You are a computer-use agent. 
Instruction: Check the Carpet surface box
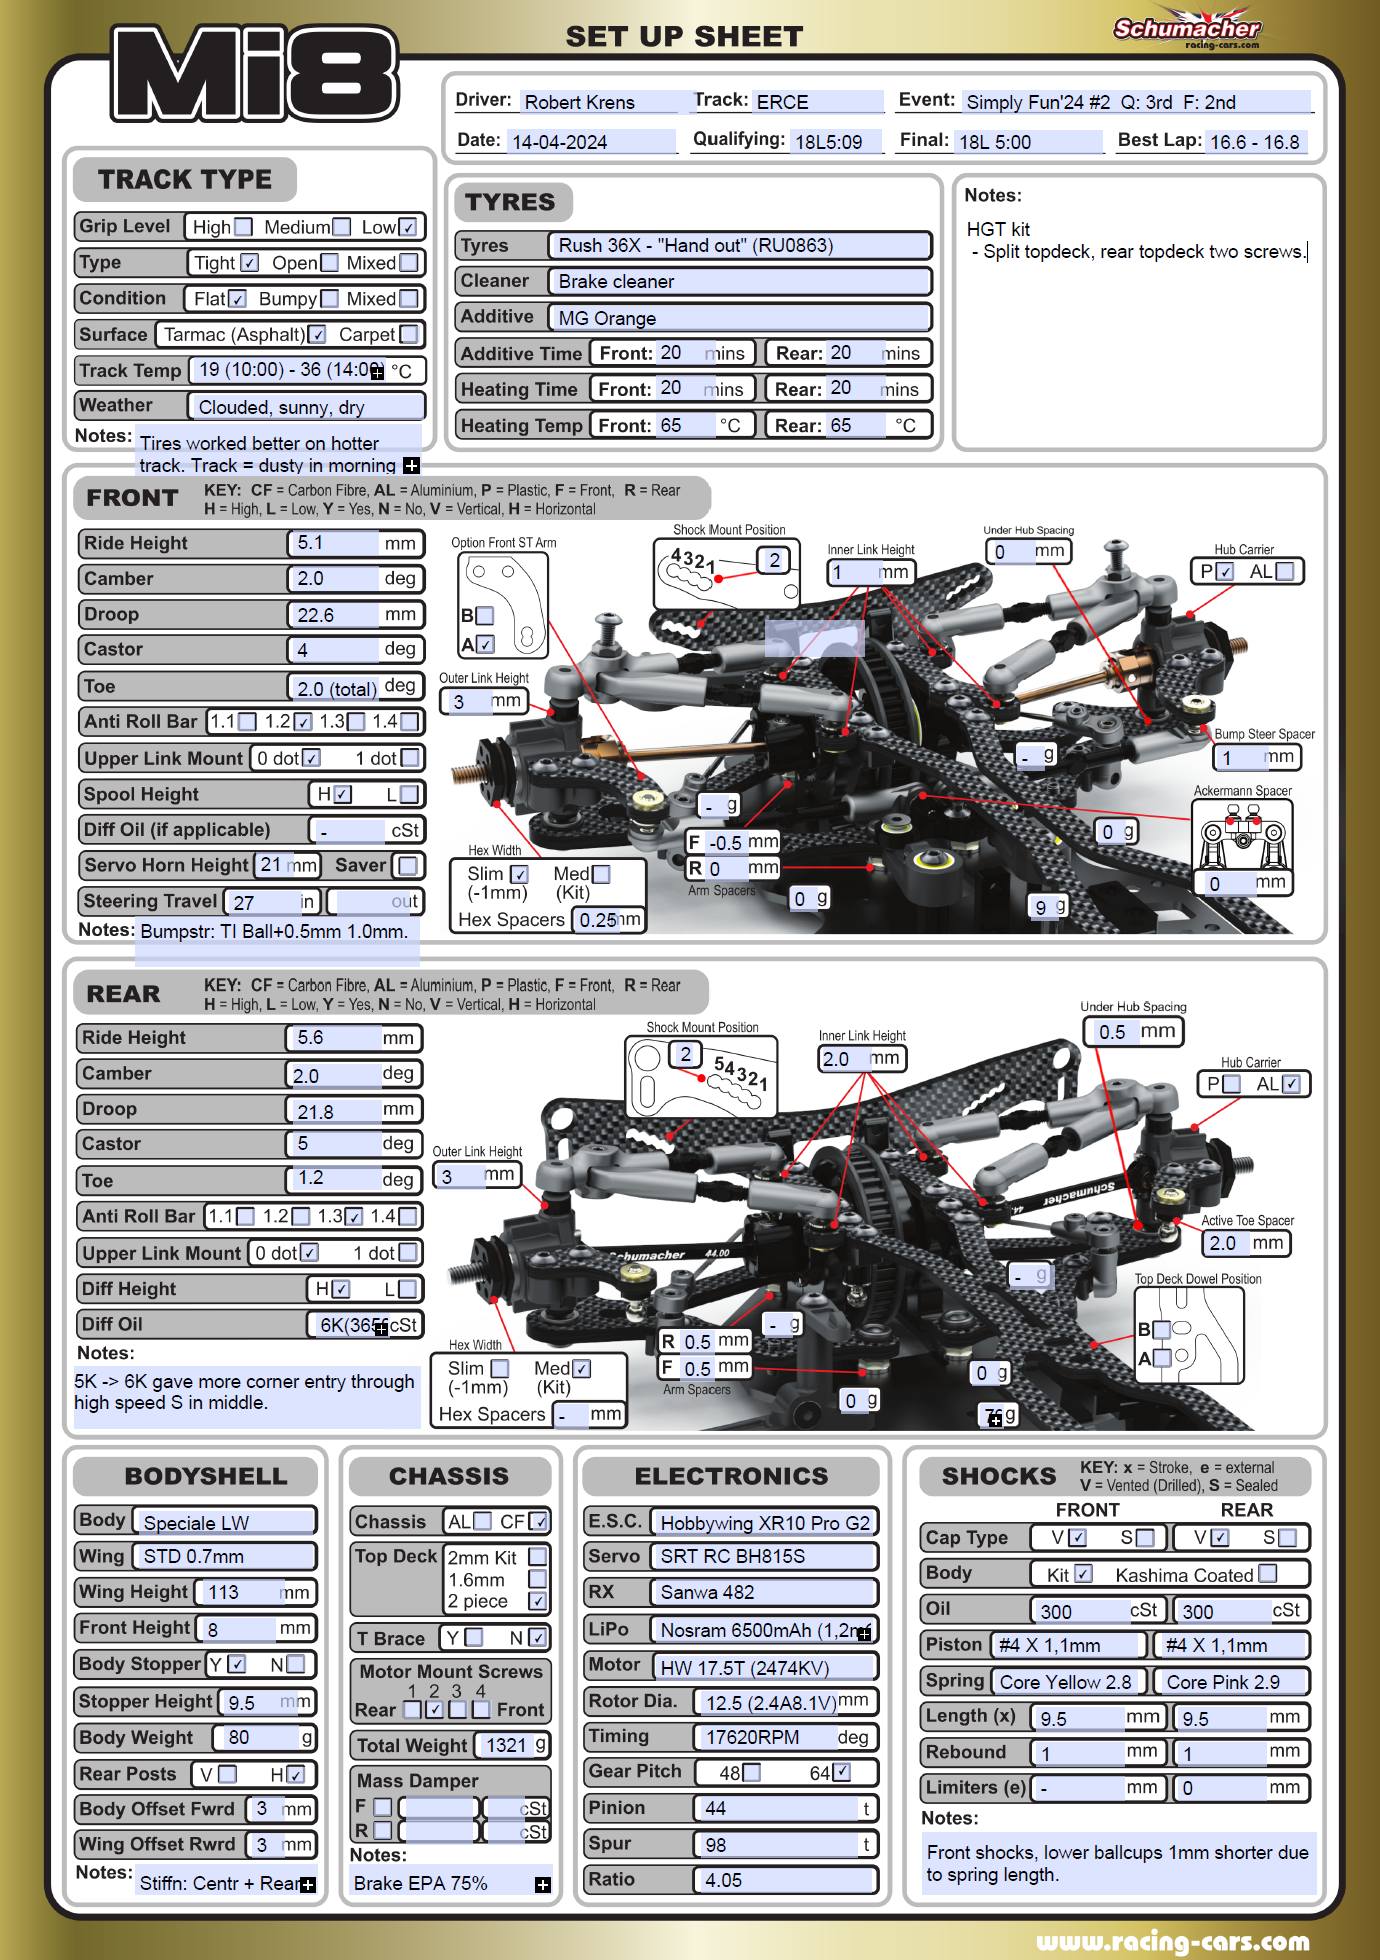tap(409, 334)
